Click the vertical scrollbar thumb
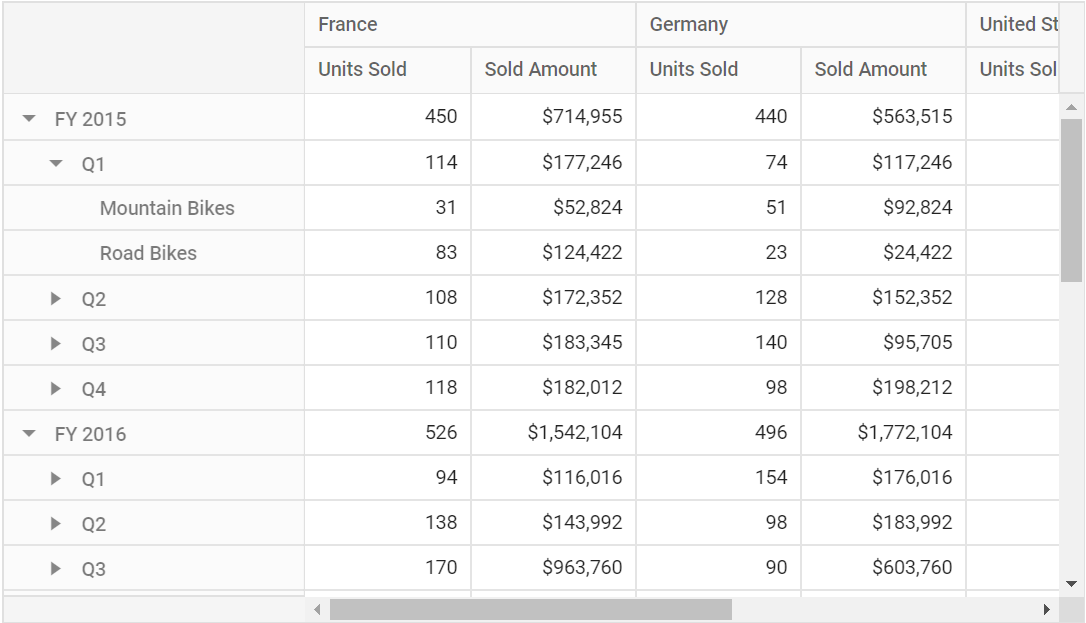The height and width of the screenshot is (623, 1086). coord(1071,200)
